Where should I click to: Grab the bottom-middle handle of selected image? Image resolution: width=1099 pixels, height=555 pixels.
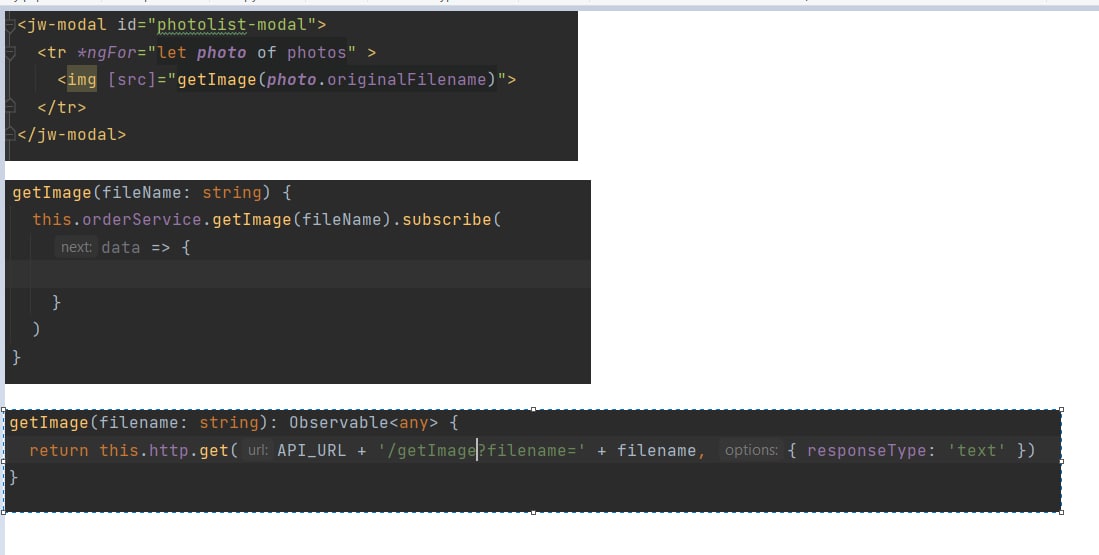click(533, 512)
